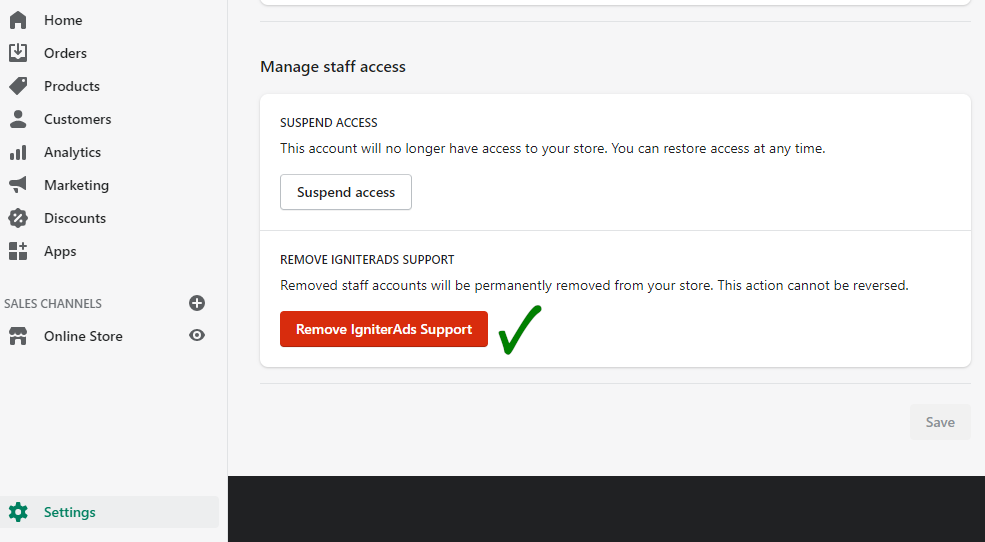
Task: Click the Save button
Action: (x=940, y=422)
